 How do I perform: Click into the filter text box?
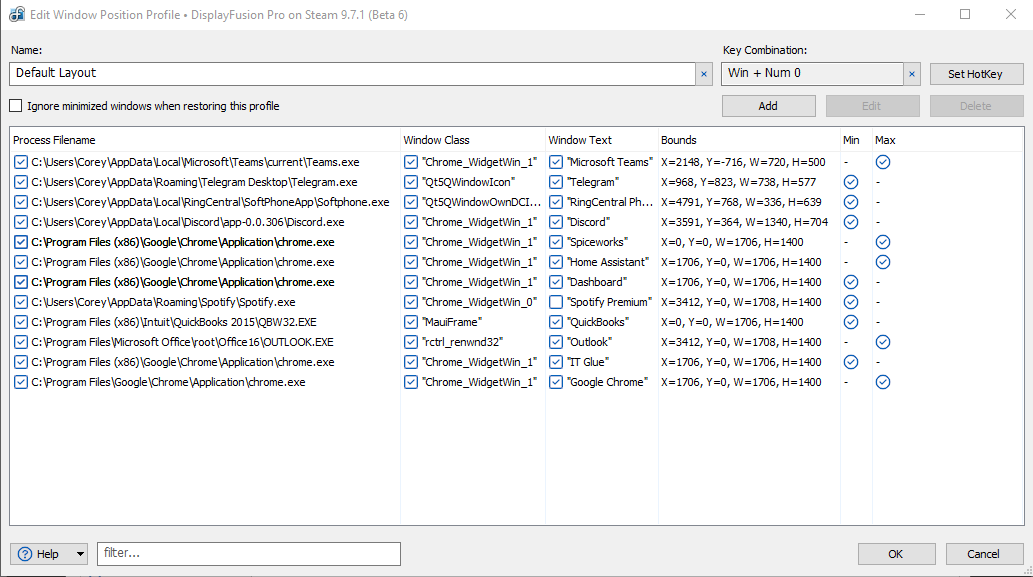(248, 554)
